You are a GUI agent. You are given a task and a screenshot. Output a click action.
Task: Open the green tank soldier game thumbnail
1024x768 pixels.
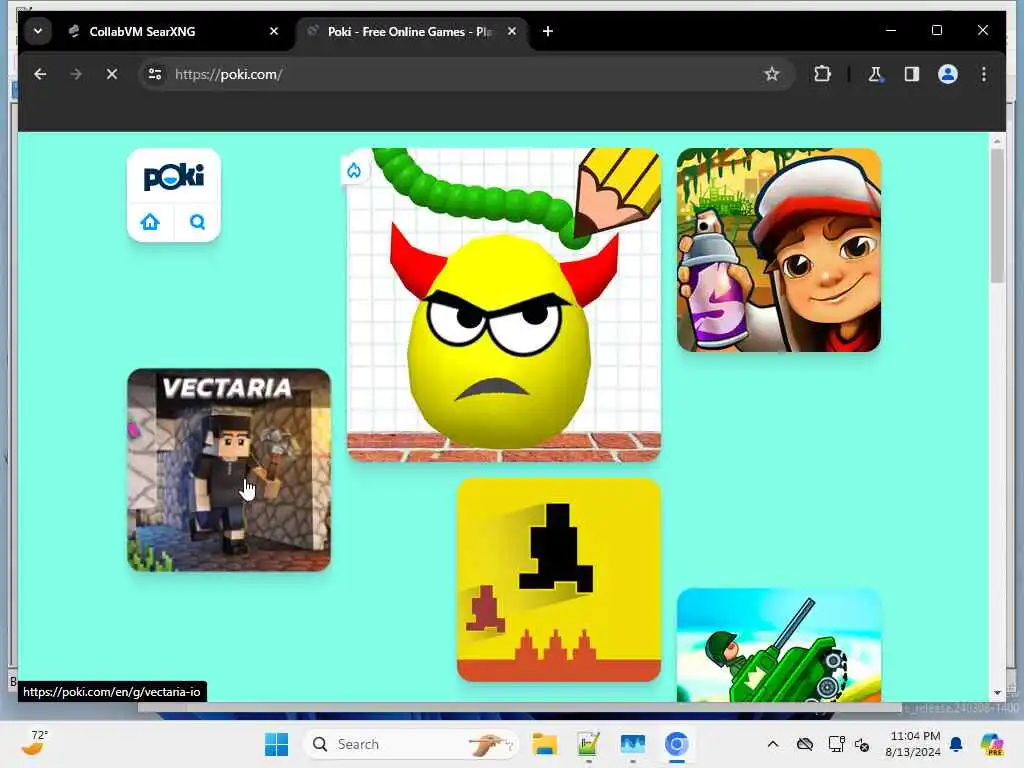click(779, 645)
